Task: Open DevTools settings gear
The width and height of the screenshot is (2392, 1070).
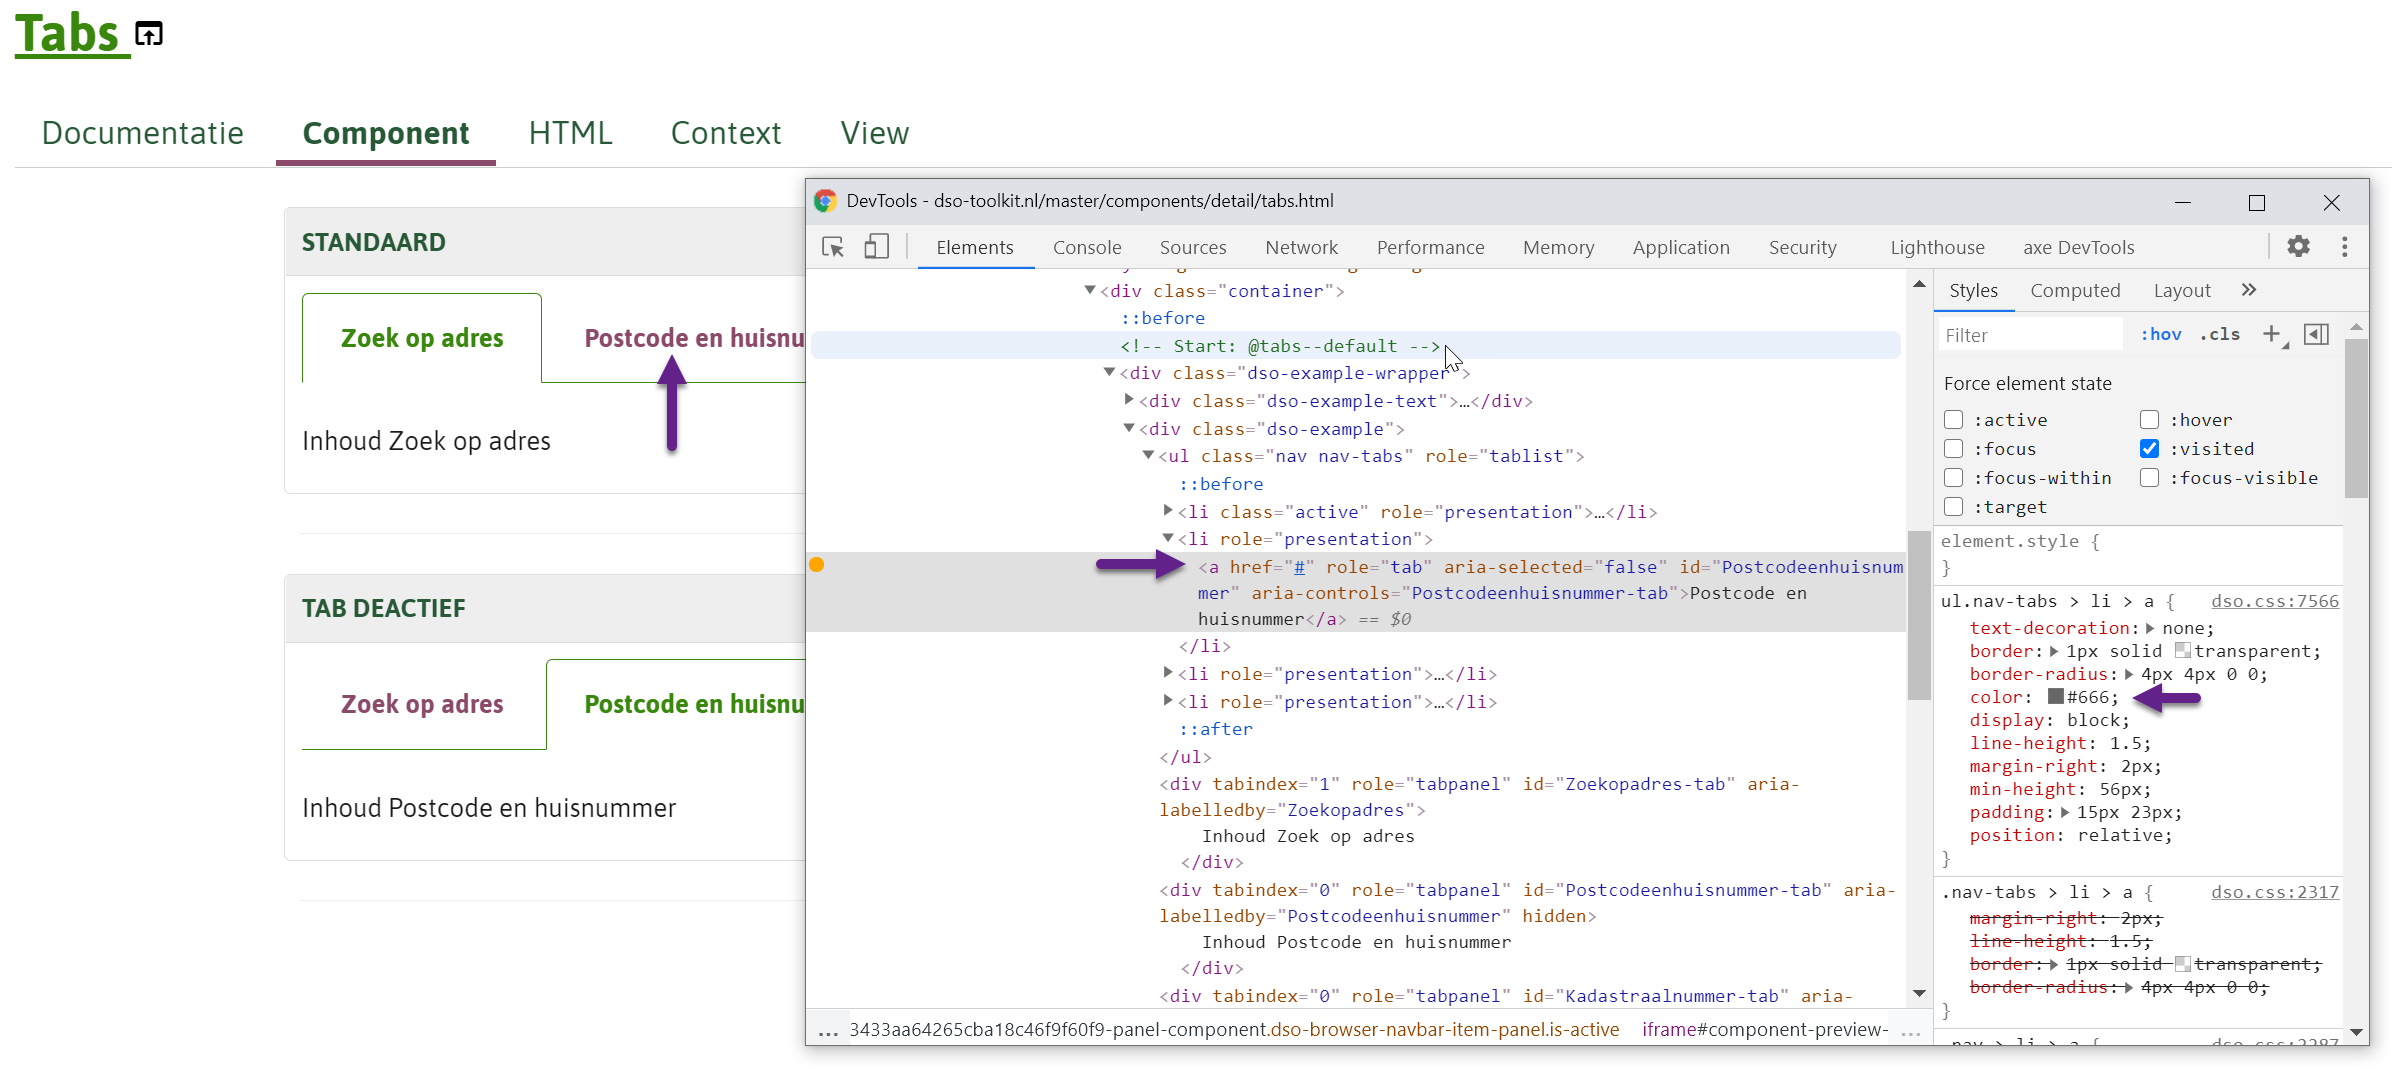Action: (x=2298, y=246)
